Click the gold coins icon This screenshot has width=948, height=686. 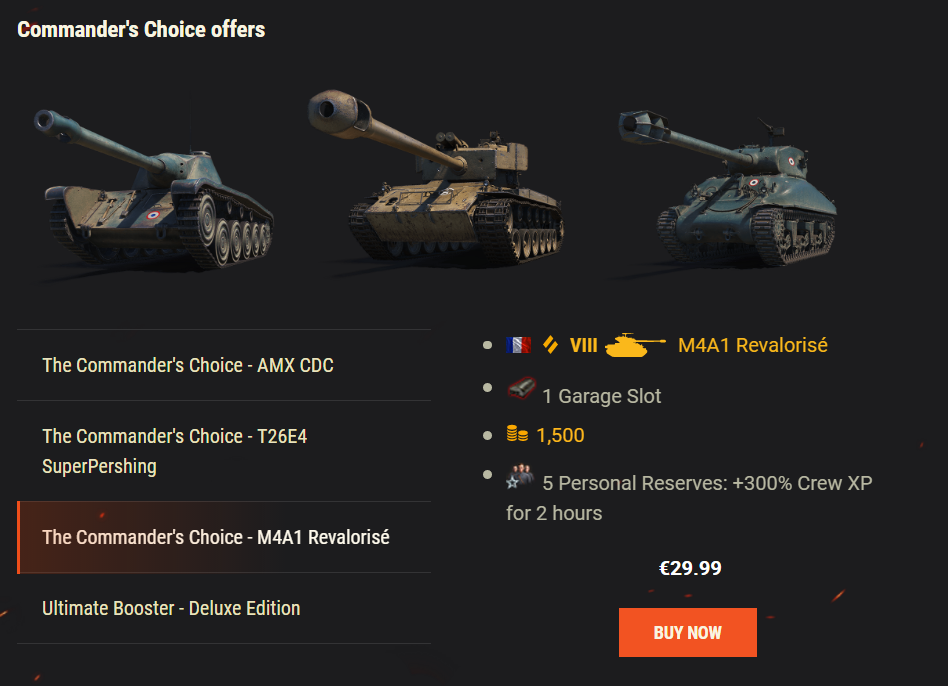click(517, 435)
